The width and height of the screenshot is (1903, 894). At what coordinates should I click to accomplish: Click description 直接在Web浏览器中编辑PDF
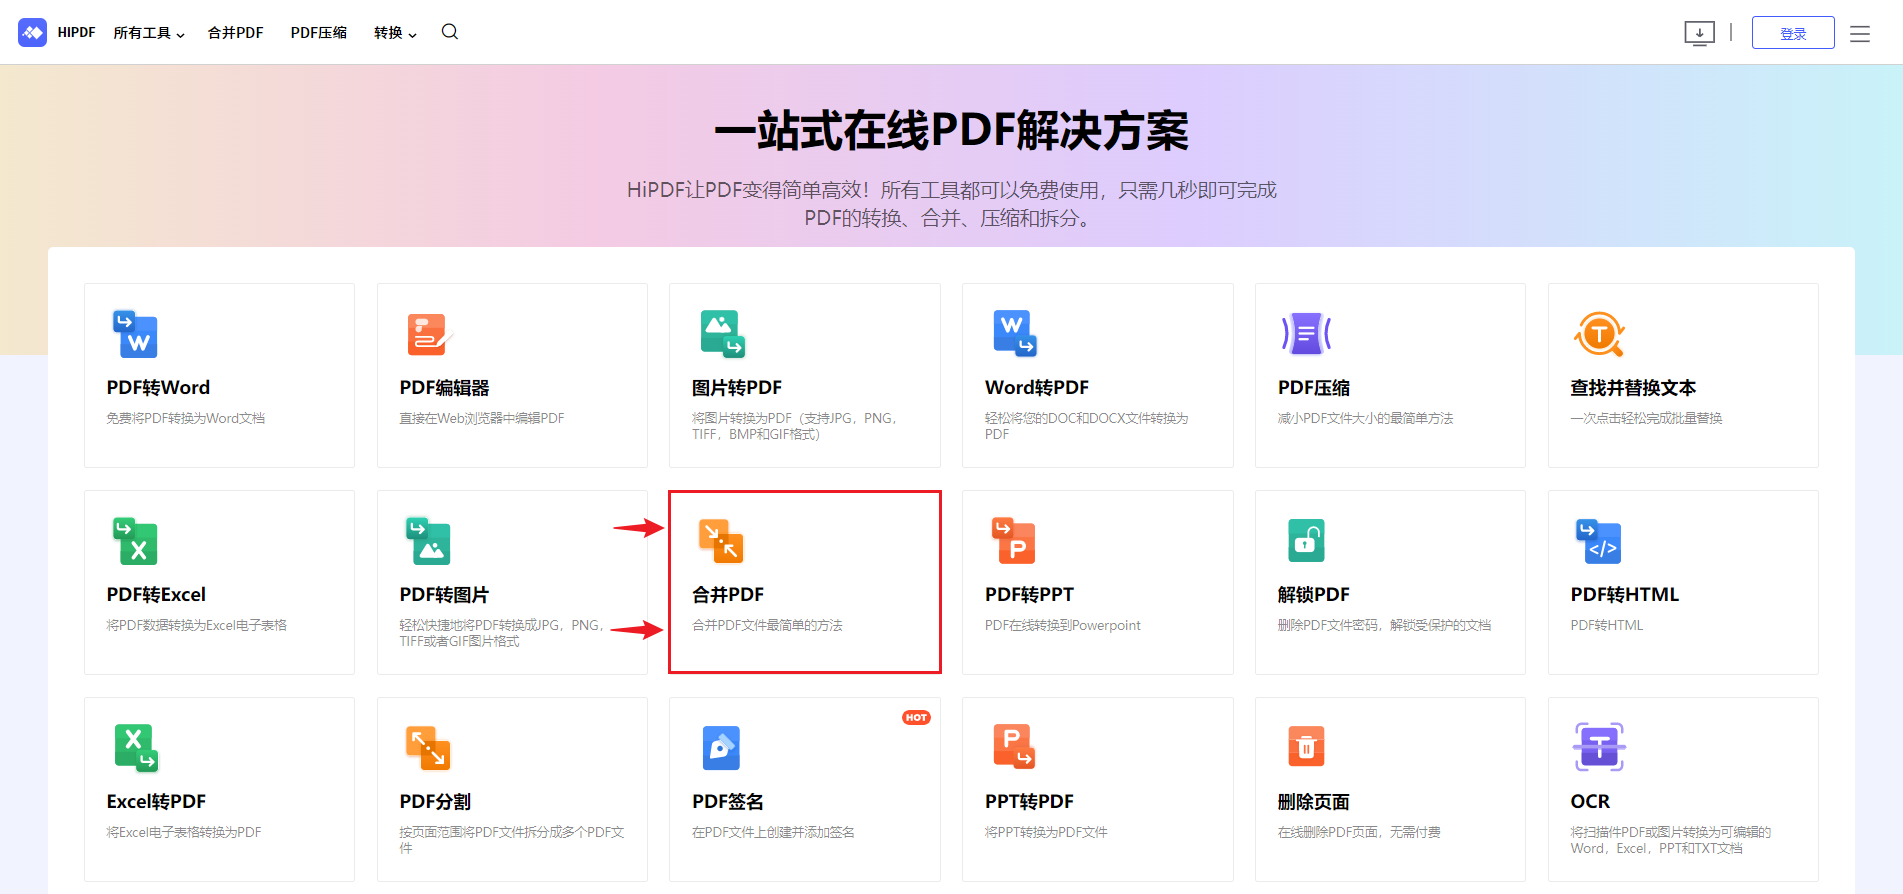point(482,418)
